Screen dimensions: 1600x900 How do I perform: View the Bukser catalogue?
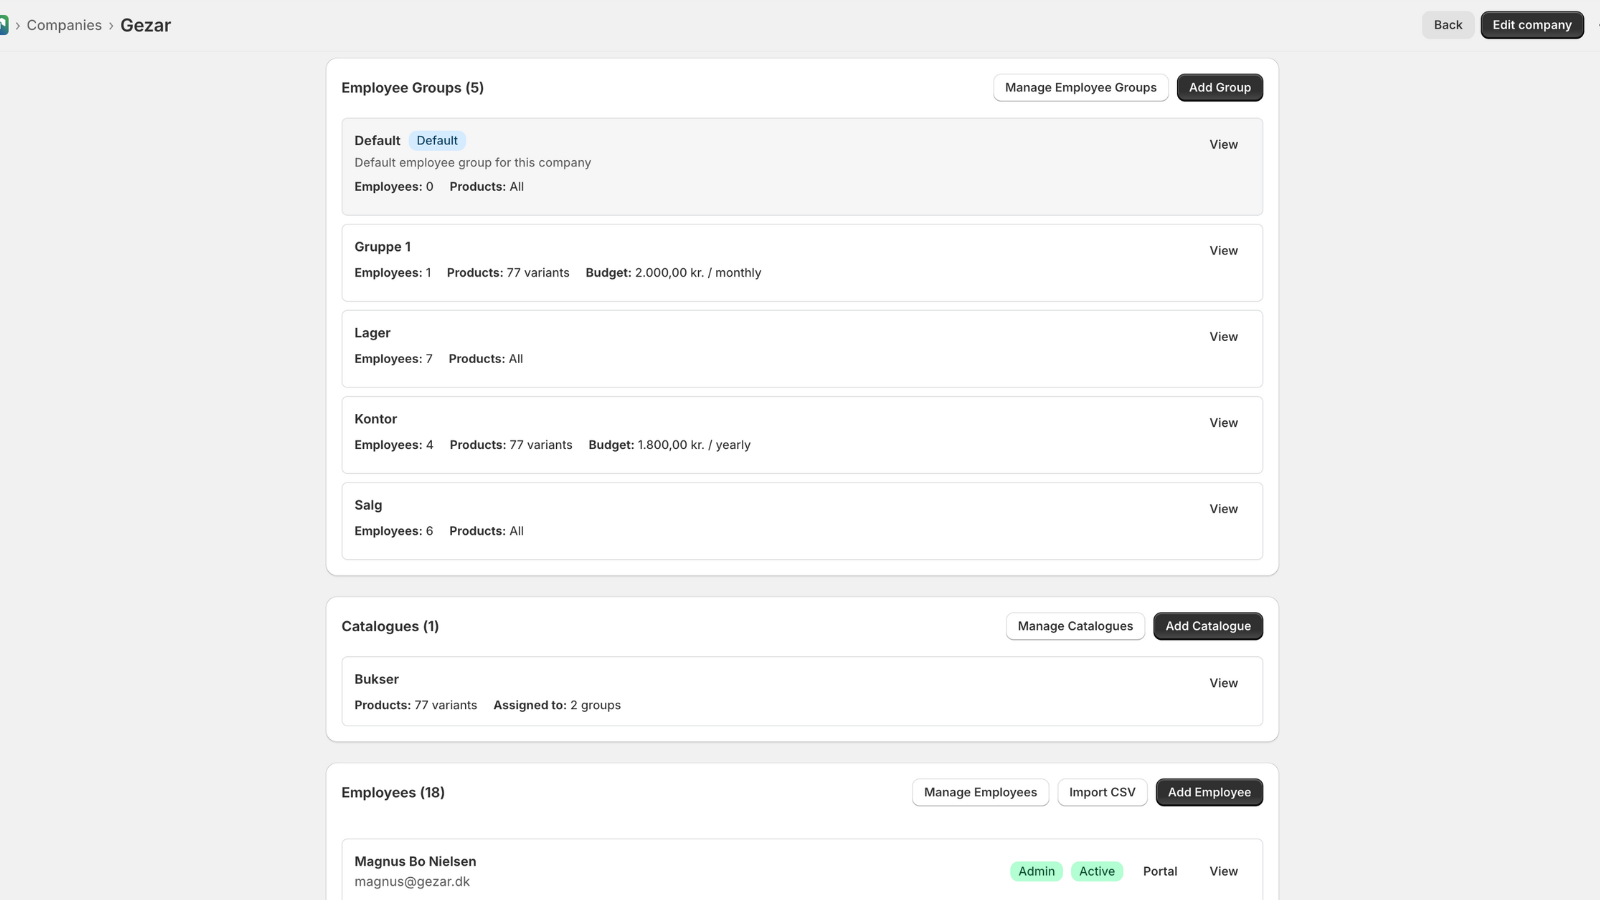[x=1223, y=683]
